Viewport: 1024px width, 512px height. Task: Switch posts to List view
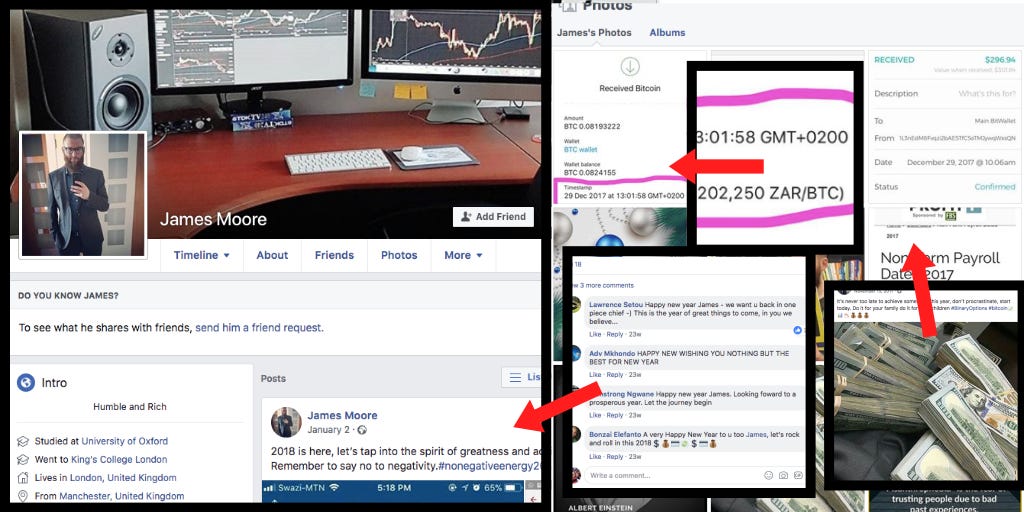(521, 377)
